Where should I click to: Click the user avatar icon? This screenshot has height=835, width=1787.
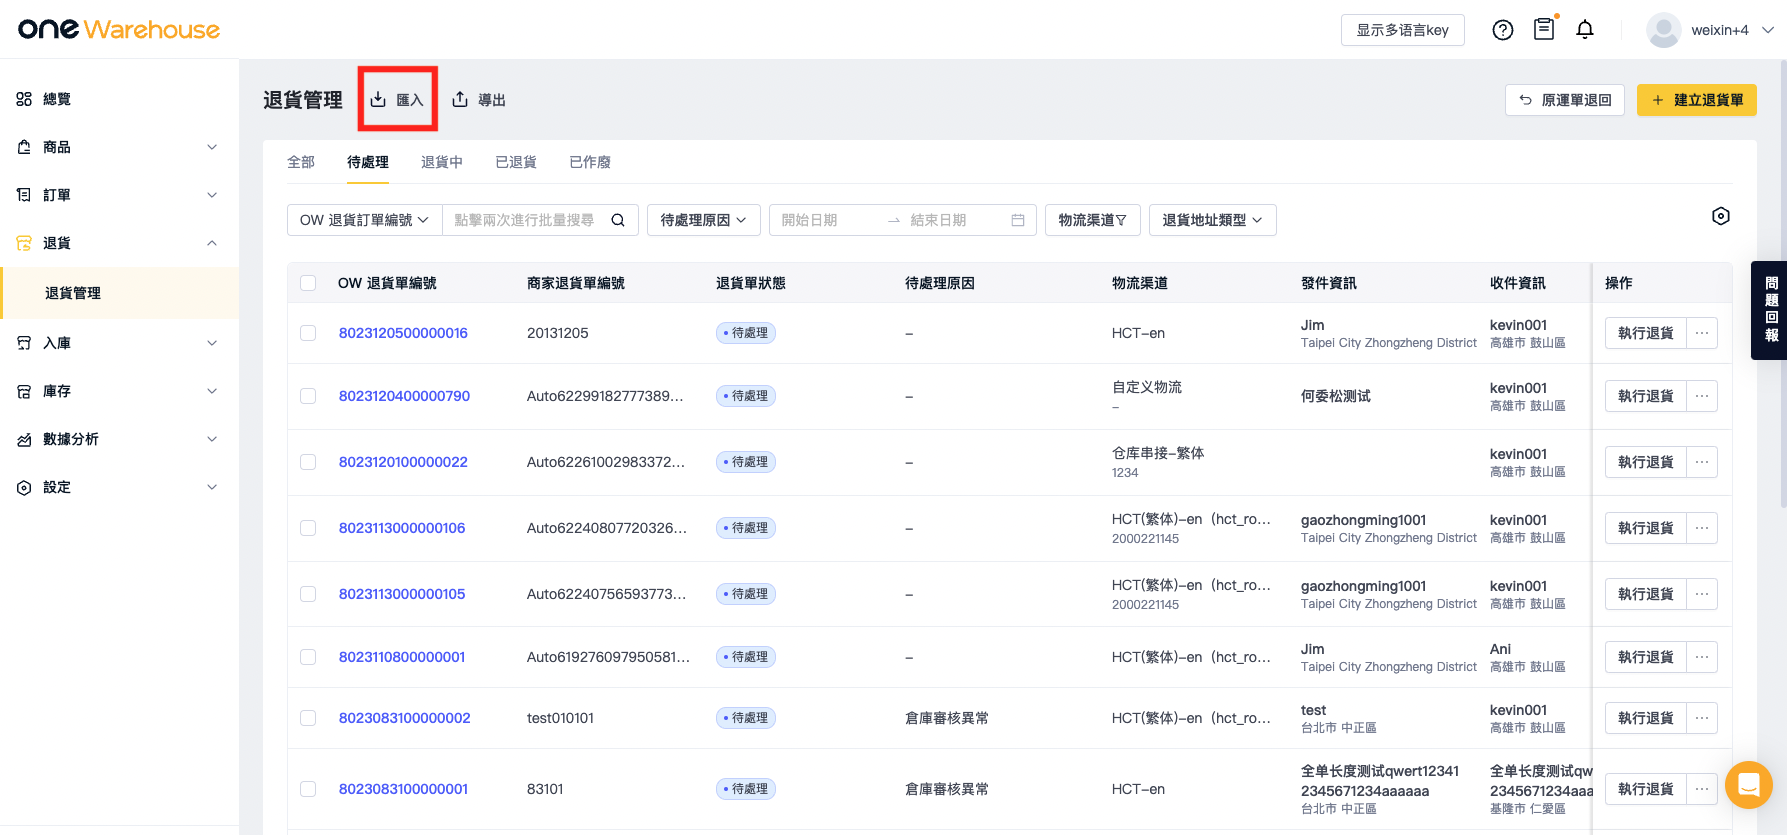point(1664,30)
